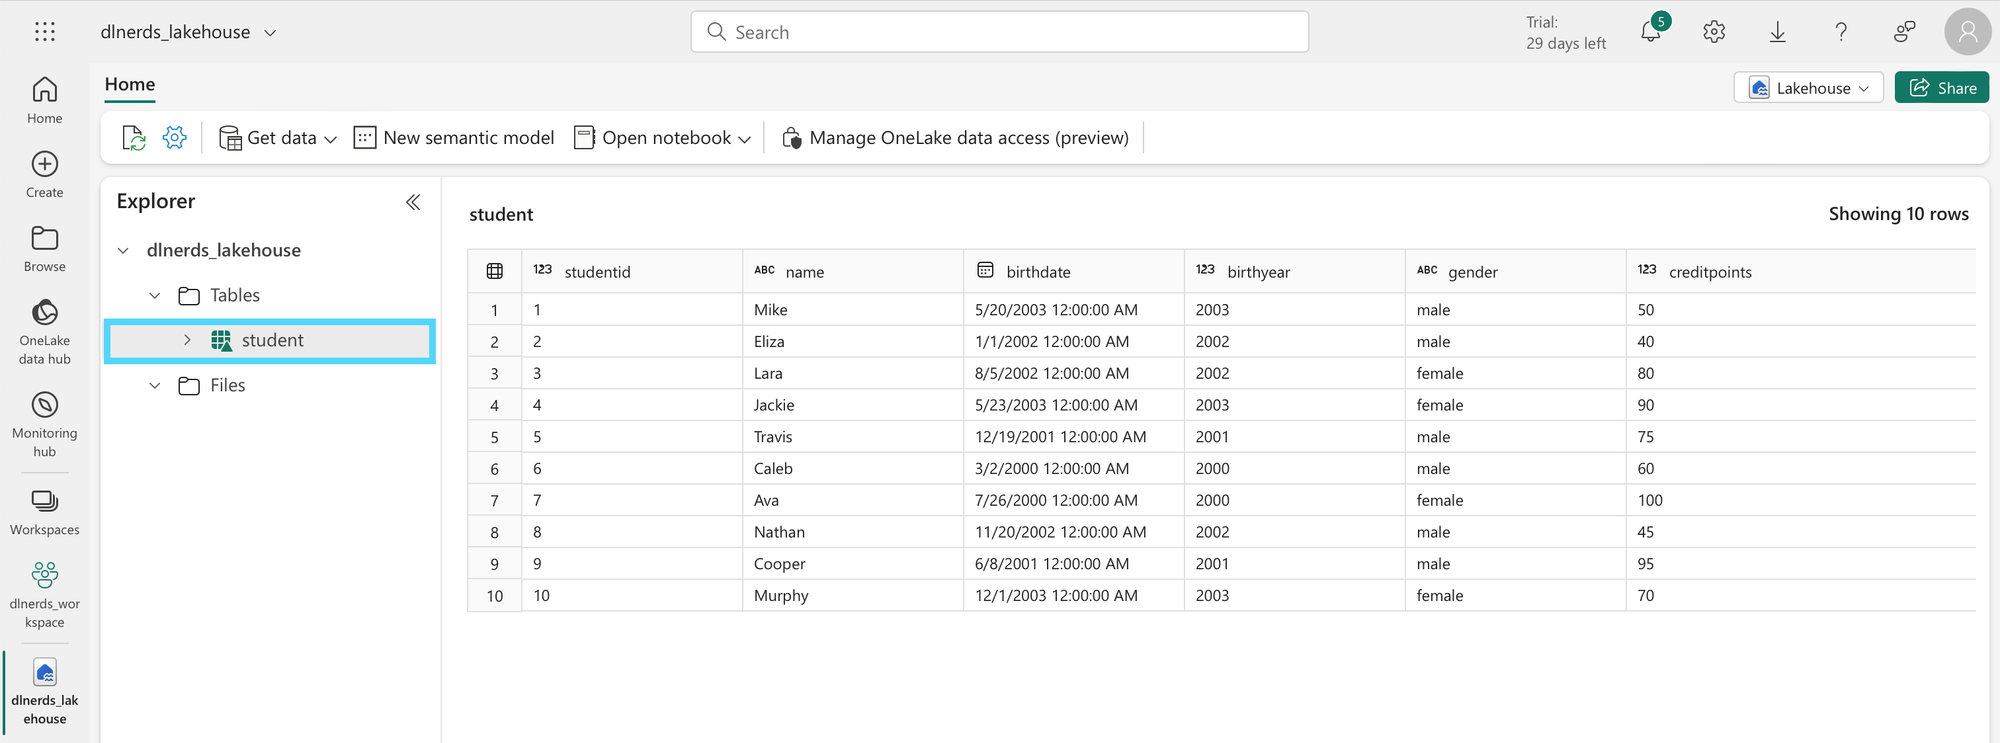Click the search magnifier icon
2000x743 pixels.
716,32
